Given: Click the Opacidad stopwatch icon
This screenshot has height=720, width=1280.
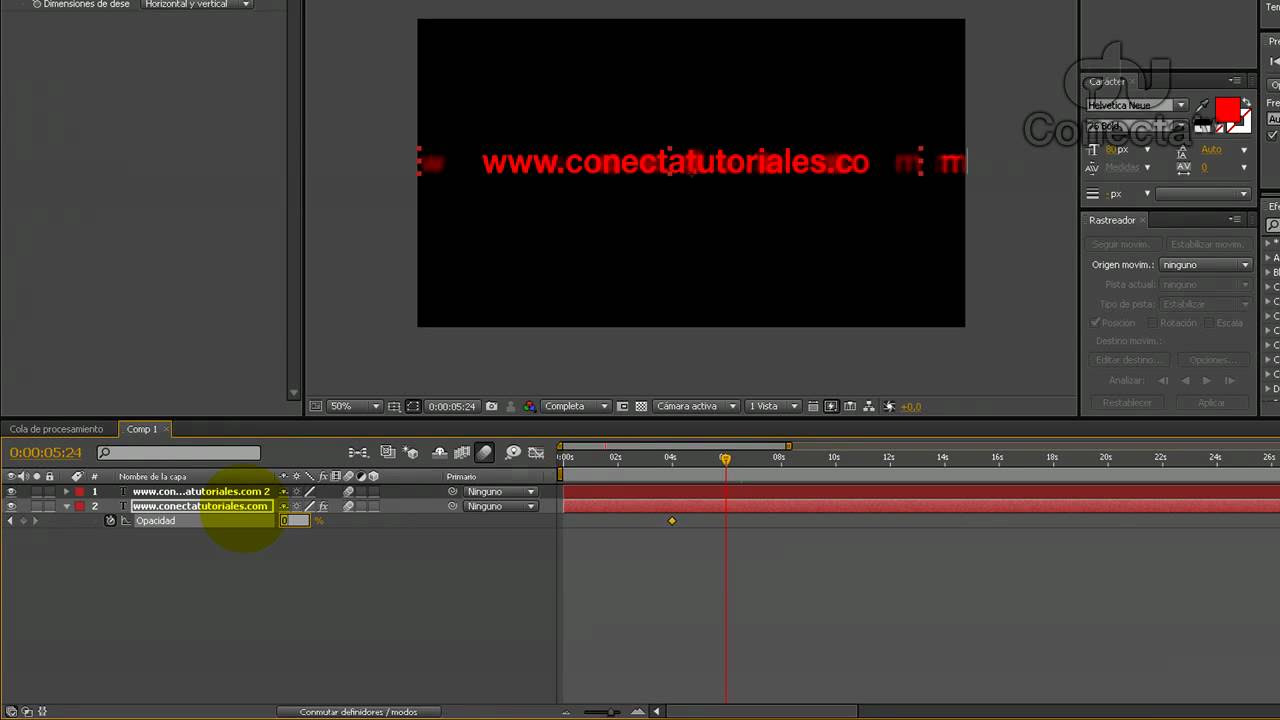Looking at the screenshot, I should [x=110, y=521].
